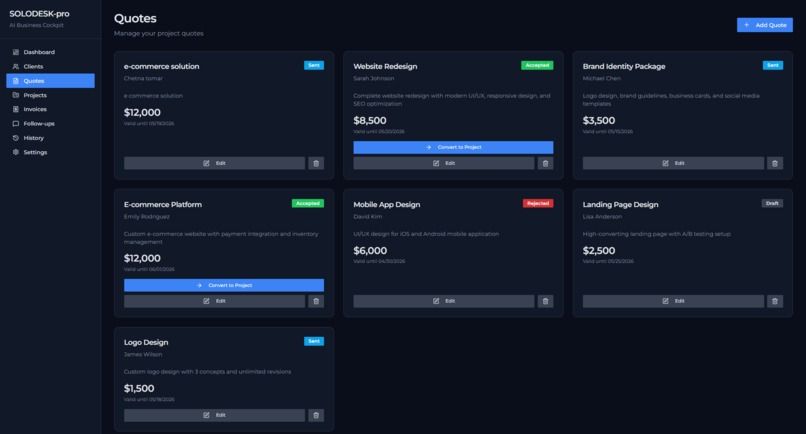The image size is (806, 434).
Task: Click the $8,500 quote amount
Action: tap(370, 120)
